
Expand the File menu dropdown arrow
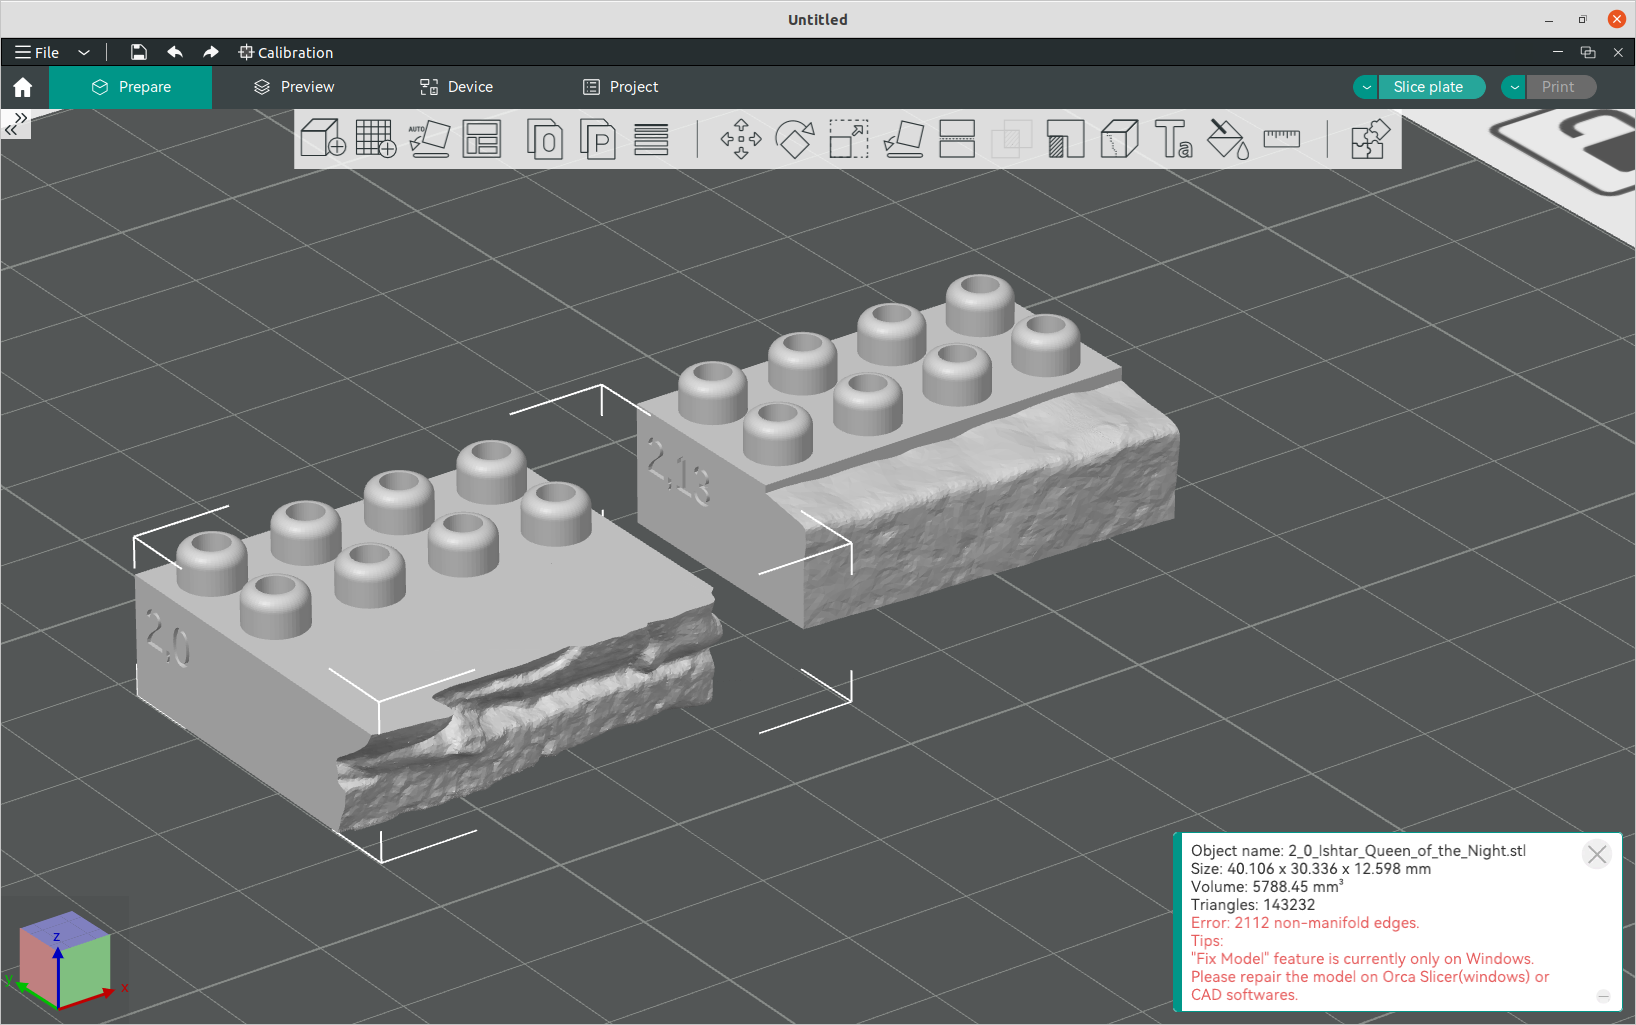tap(84, 52)
